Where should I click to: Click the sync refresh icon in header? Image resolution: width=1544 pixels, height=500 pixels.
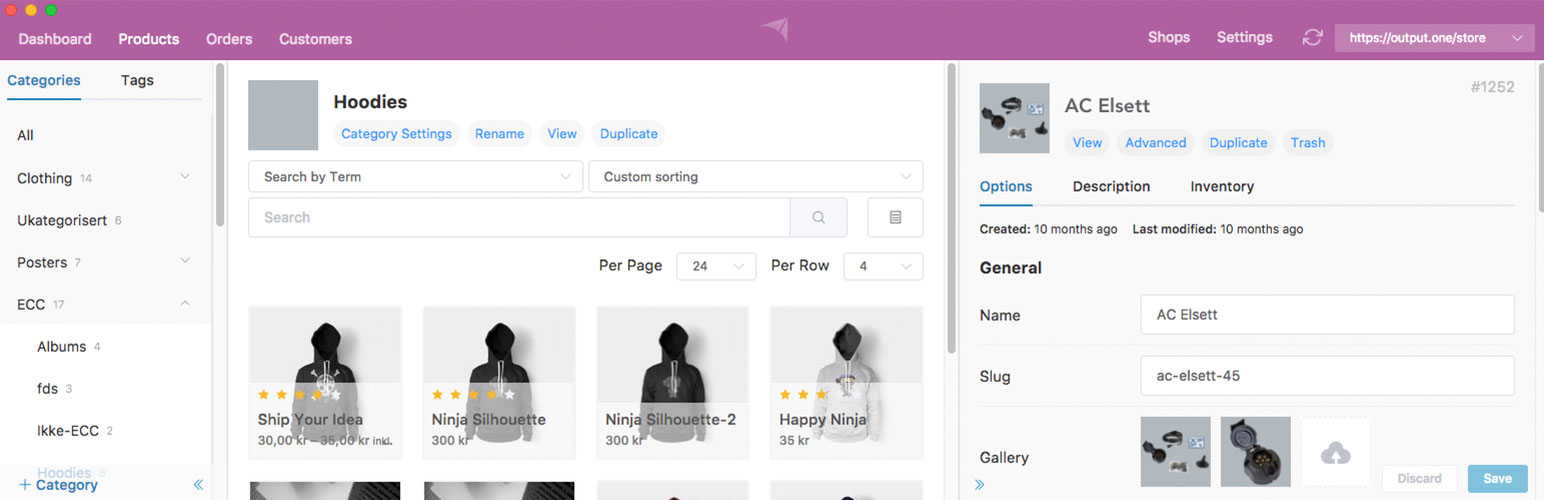pyautogui.click(x=1312, y=38)
